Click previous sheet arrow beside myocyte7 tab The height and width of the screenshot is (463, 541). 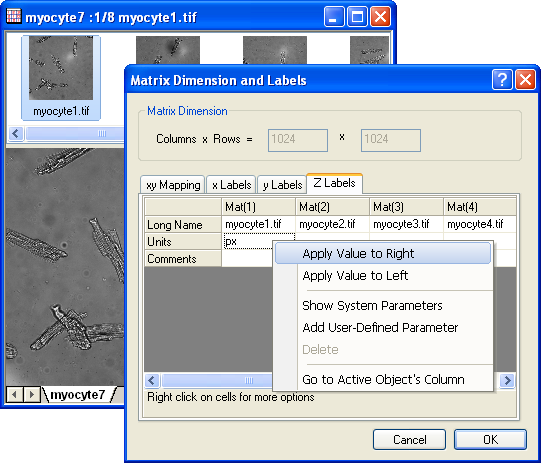tap(14, 394)
